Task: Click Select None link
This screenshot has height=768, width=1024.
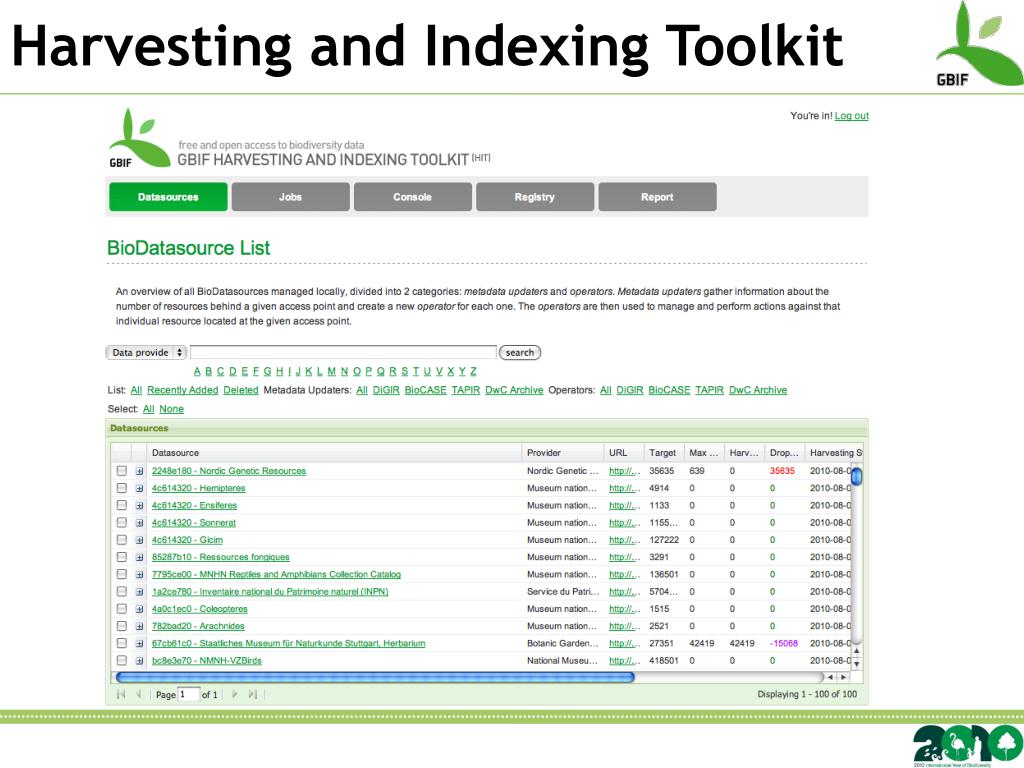Action: pyautogui.click(x=171, y=409)
